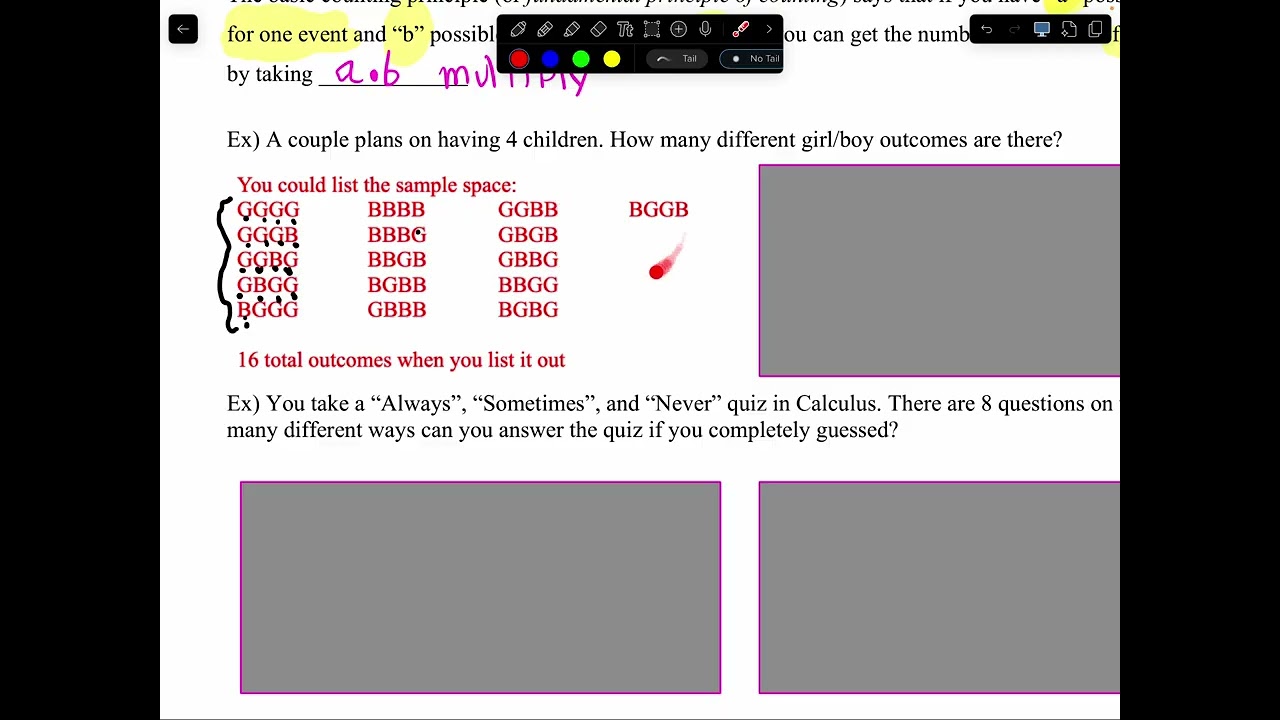Select the highlighter tool
Viewport: 1280px width, 720px height.
(572, 30)
